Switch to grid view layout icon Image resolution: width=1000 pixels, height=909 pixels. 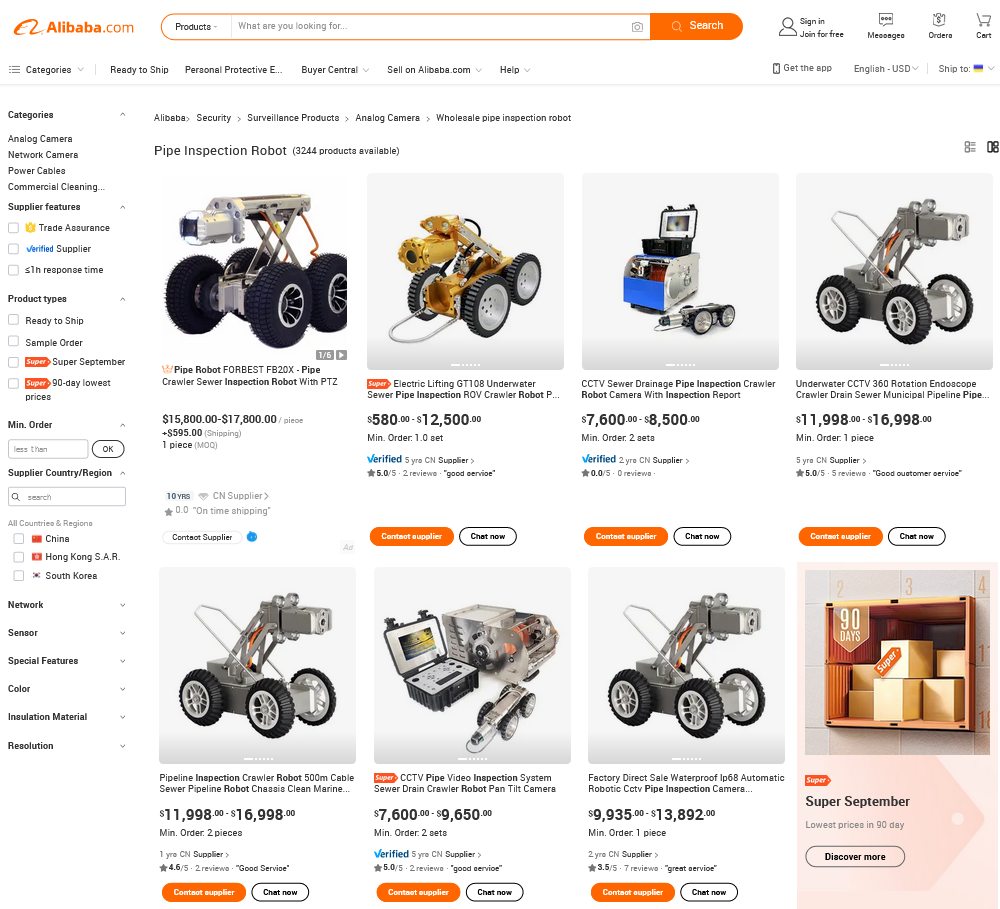992,147
